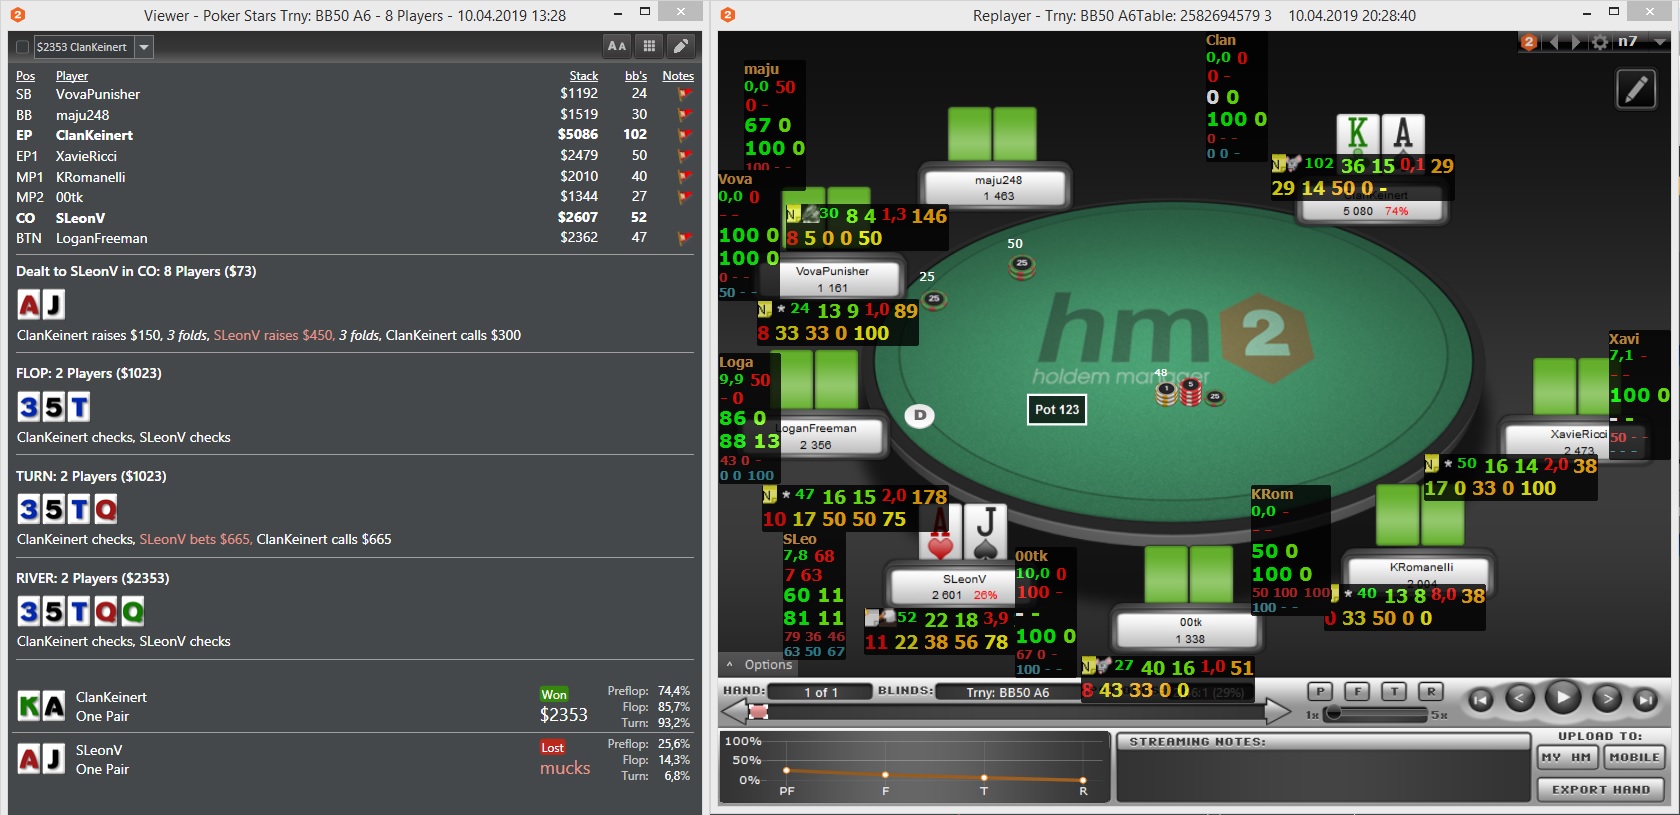
Task: Open note flag for VovaPunisher
Action: (x=685, y=94)
